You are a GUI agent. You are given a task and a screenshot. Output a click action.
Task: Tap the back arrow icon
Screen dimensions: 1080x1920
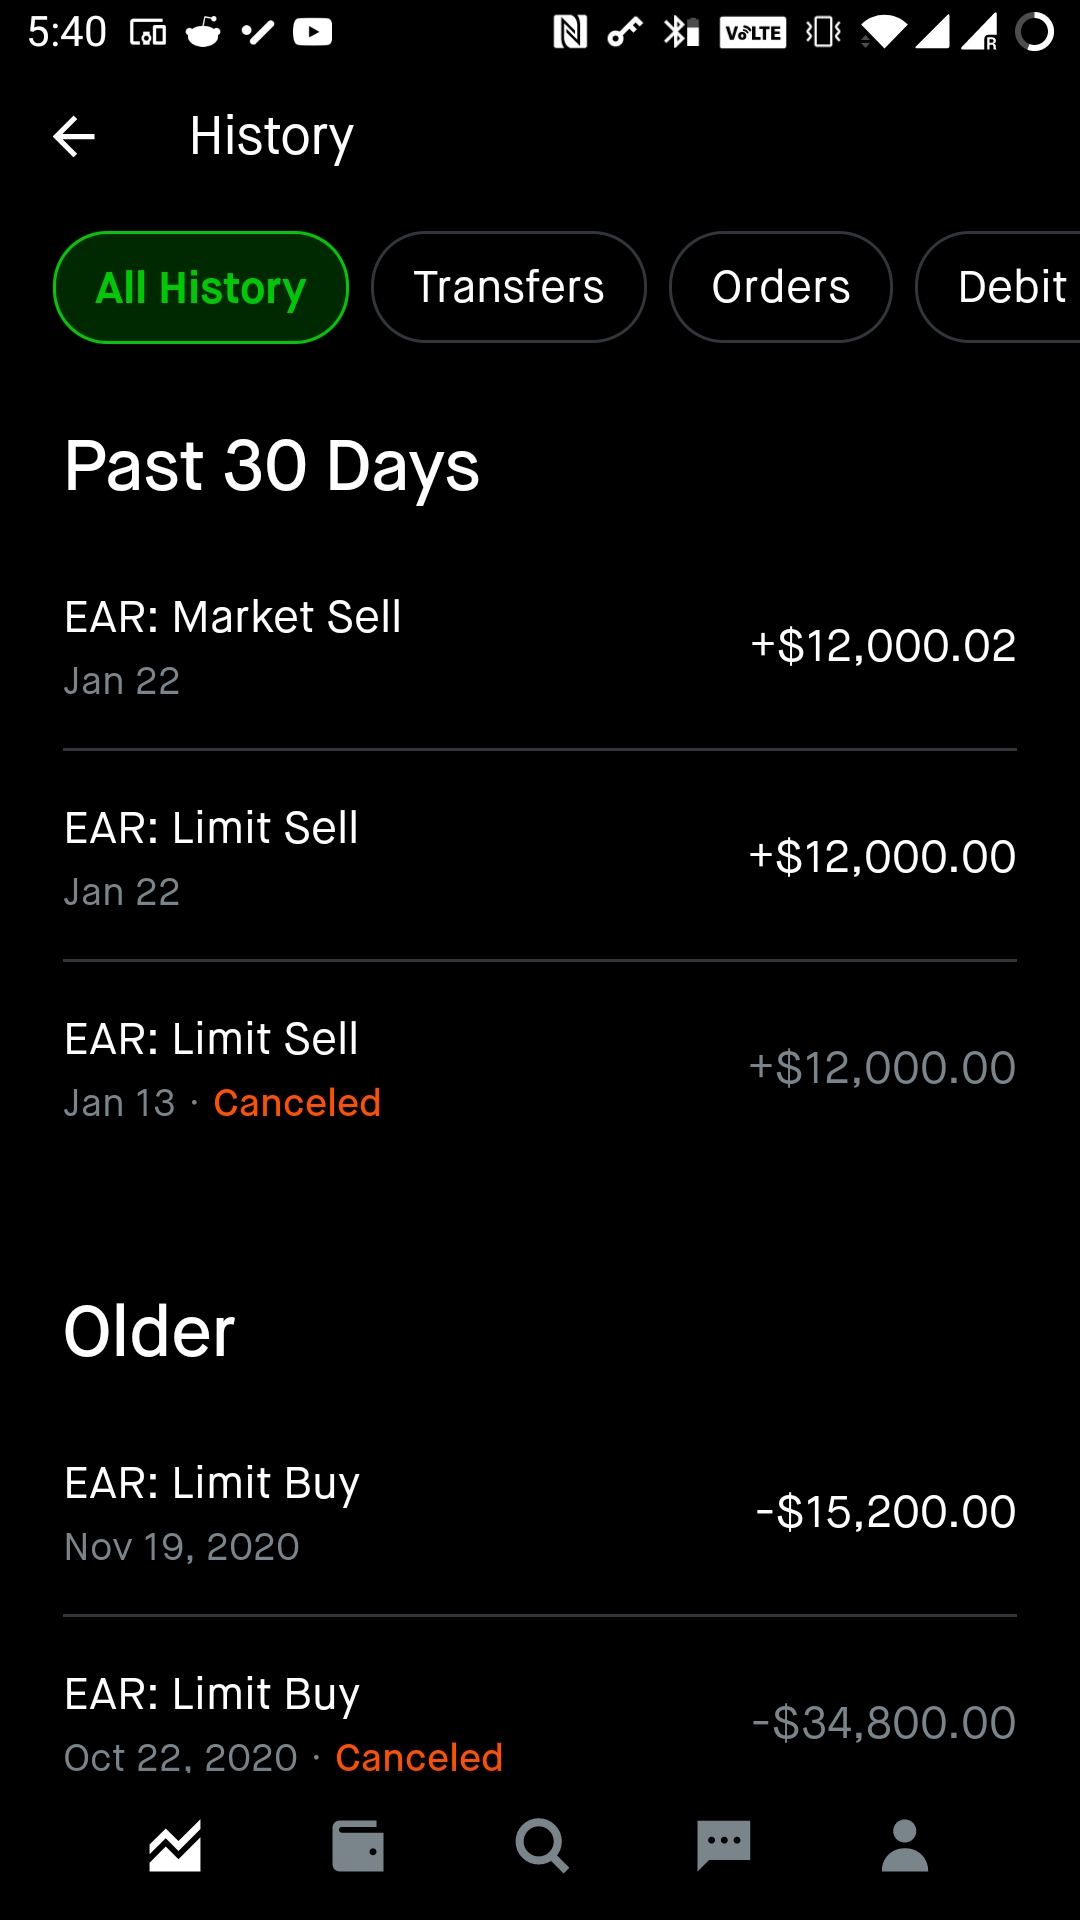click(74, 137)
